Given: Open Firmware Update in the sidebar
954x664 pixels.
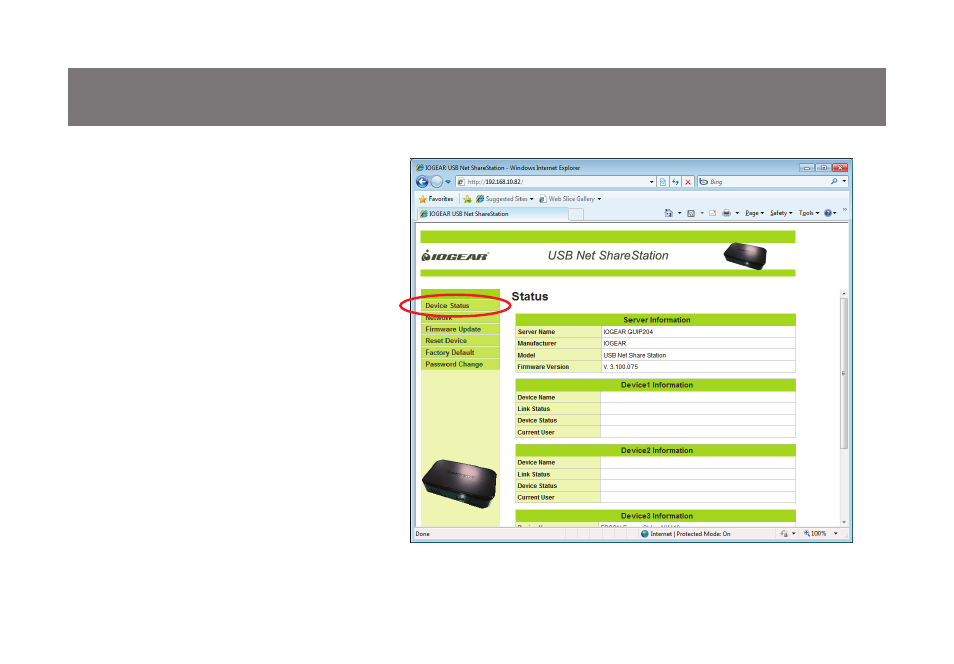Looking at the screenshot, I should pyautogui.click(x=453, y=329).
